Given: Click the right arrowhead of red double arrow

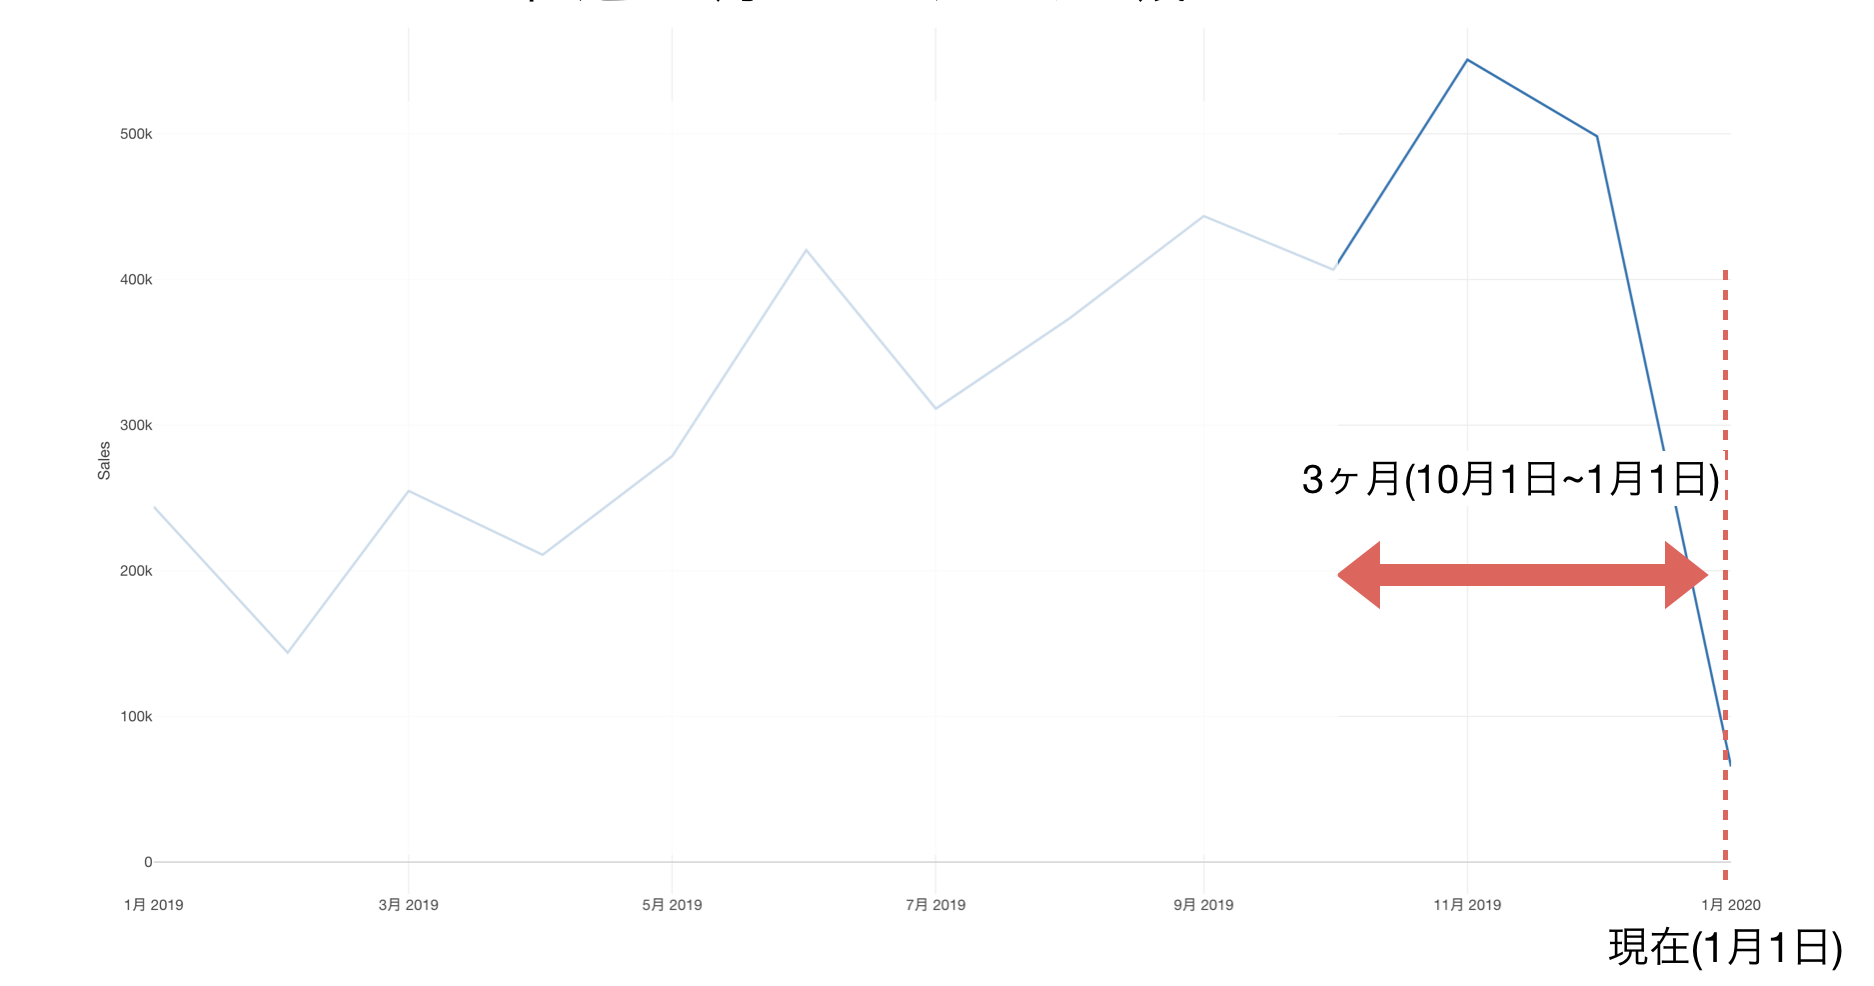Looking at the screenshot, I should coord(1686,575).
